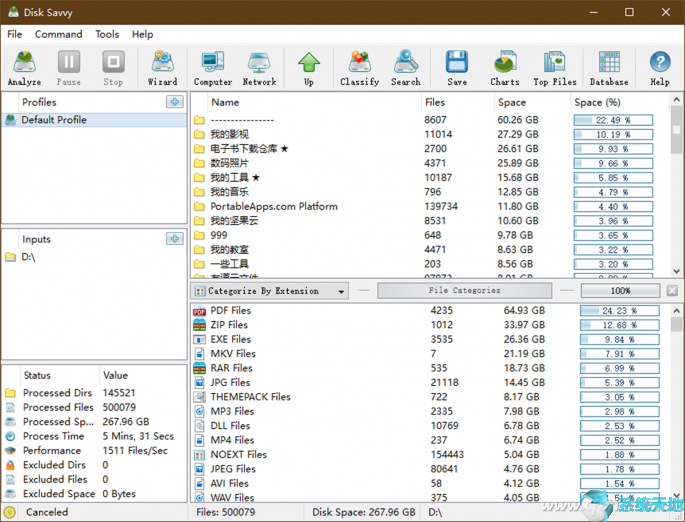Open the Charts tool
This screenshot has height=522, width=685.
(505, 68)
